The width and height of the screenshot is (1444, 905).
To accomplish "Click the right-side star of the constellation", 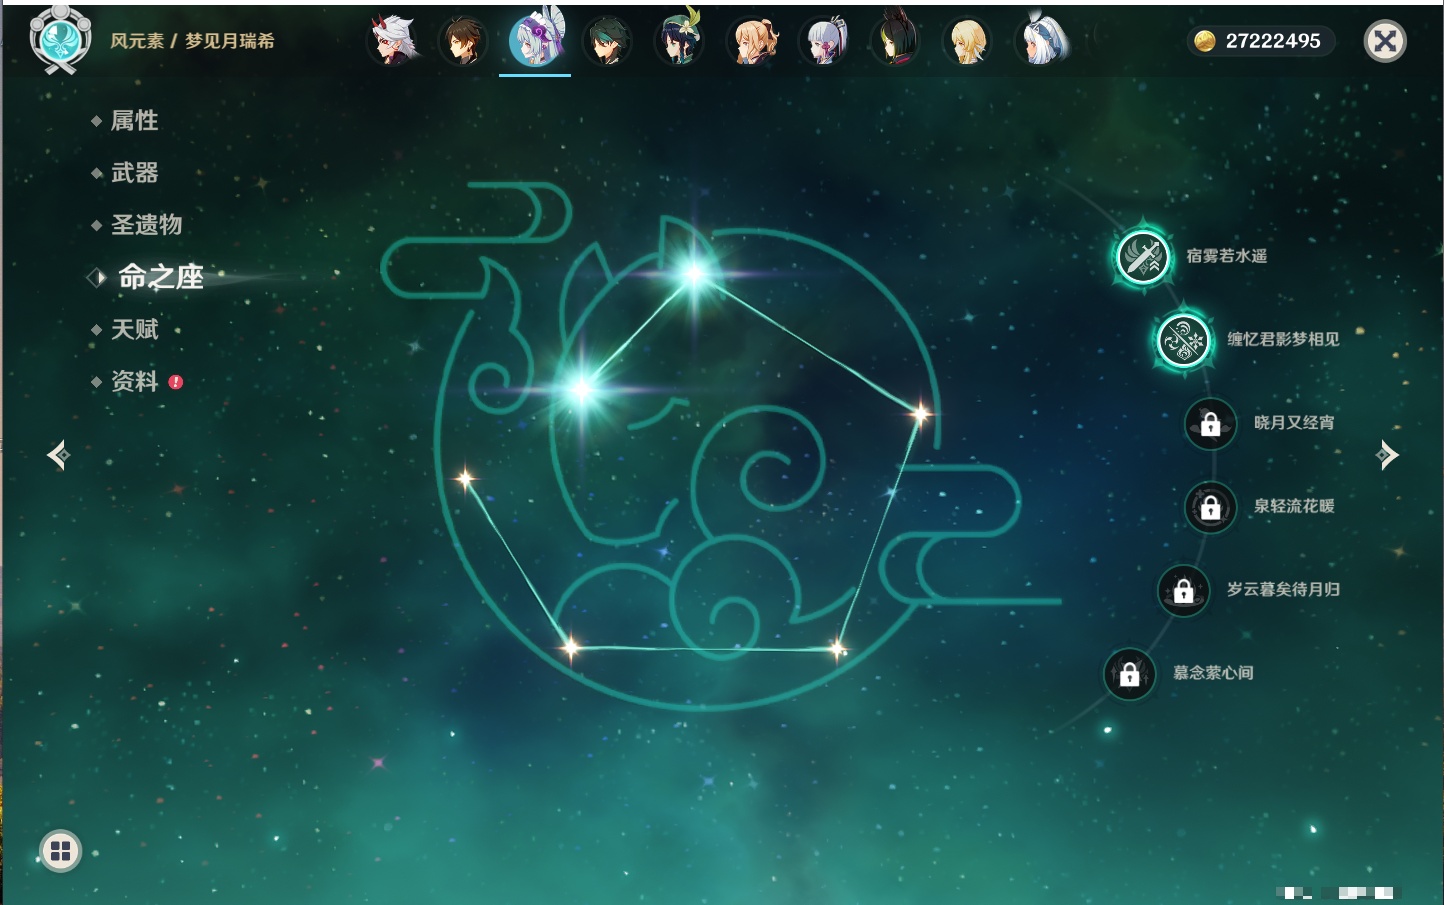I will tap(920, 412).
